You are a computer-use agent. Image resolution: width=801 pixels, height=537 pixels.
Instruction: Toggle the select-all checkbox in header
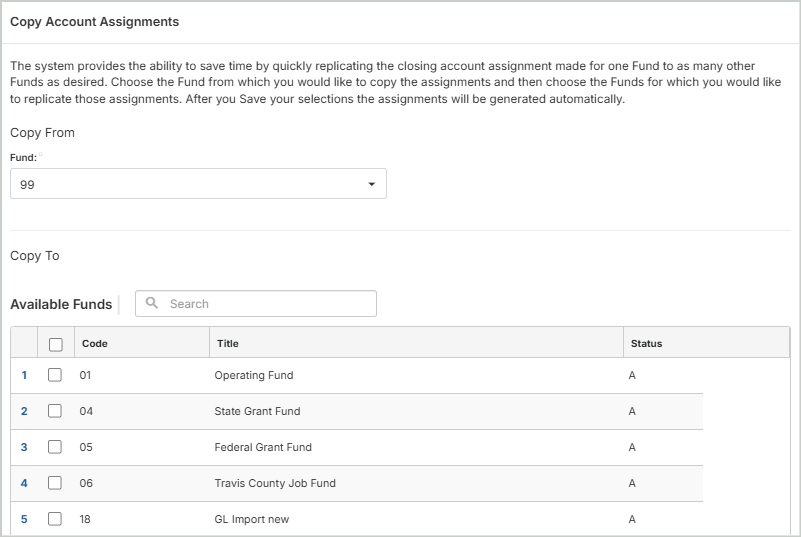[x=56, y=344]
